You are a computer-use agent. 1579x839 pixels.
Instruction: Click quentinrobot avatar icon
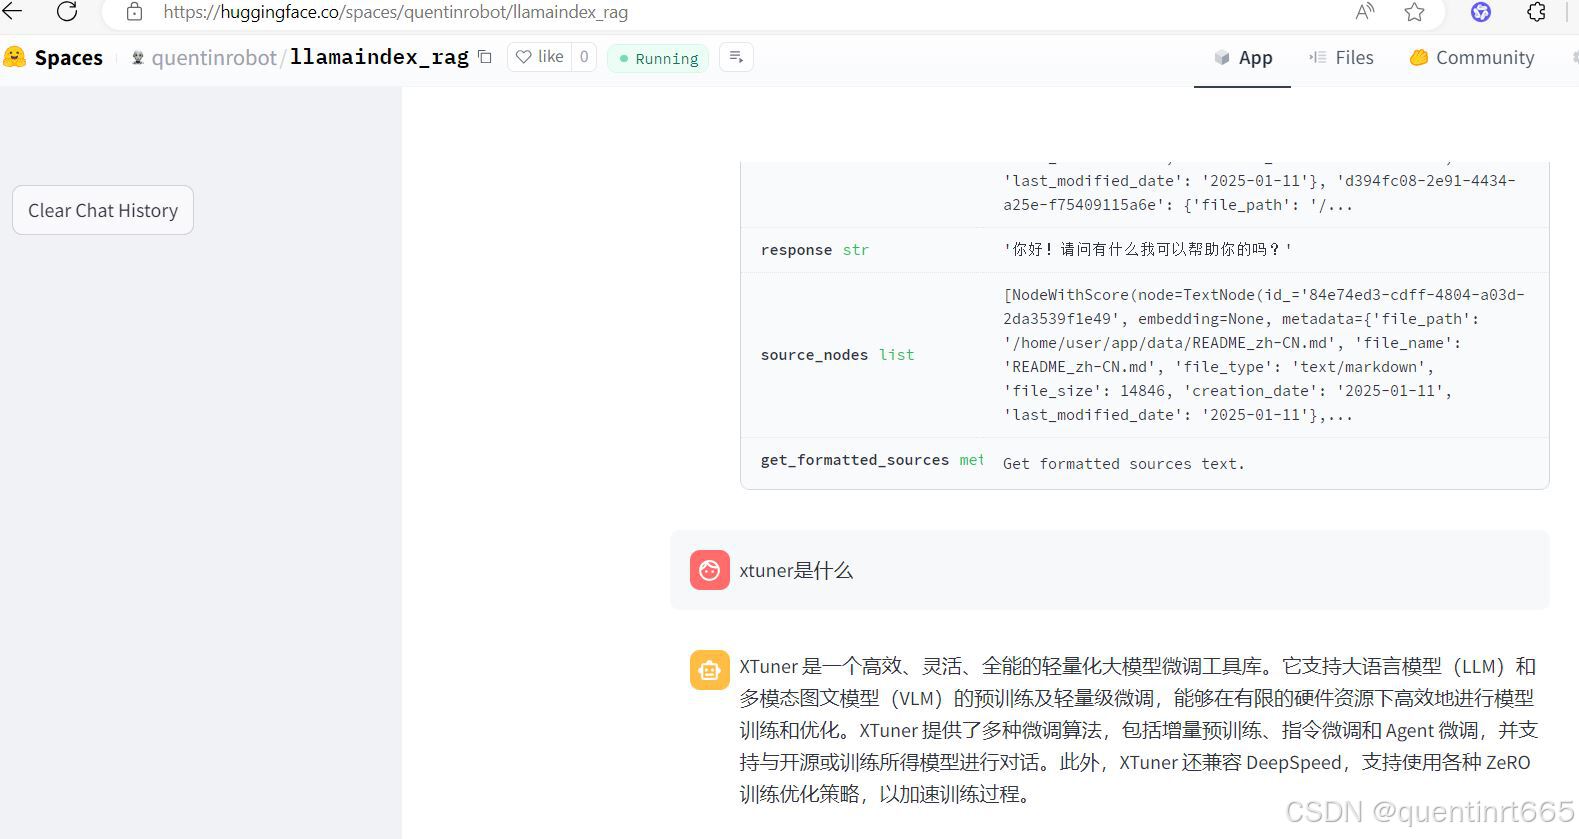[138, 58]
